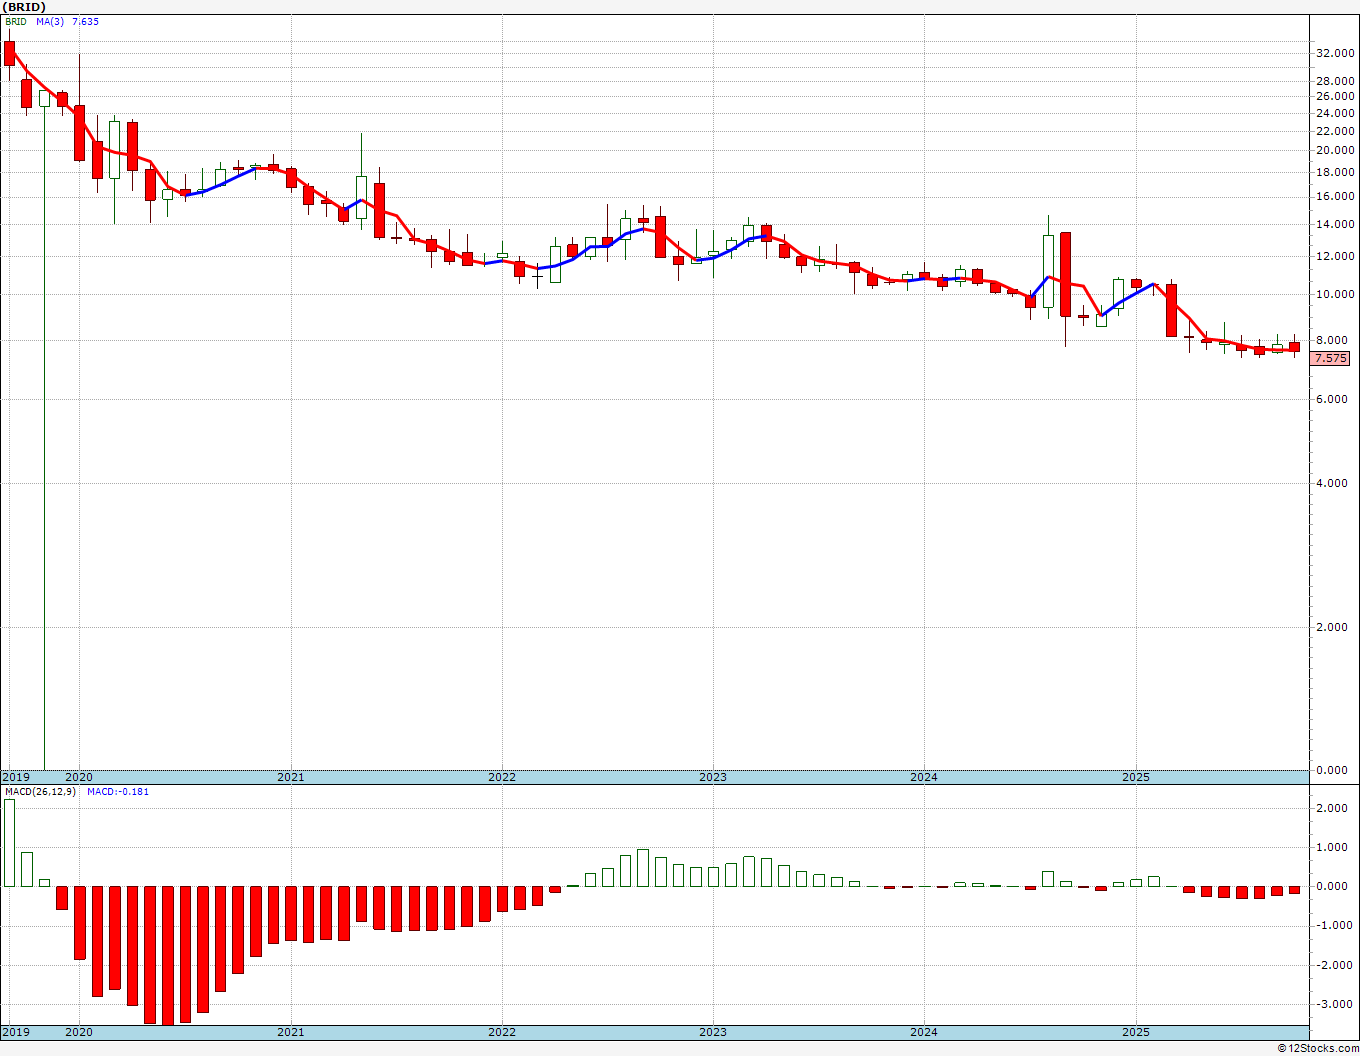Image resolution: width=1360 pixels, height=1056 pixels.
Task: Select the 12.000 price axis label
Action: point(1335,257)
